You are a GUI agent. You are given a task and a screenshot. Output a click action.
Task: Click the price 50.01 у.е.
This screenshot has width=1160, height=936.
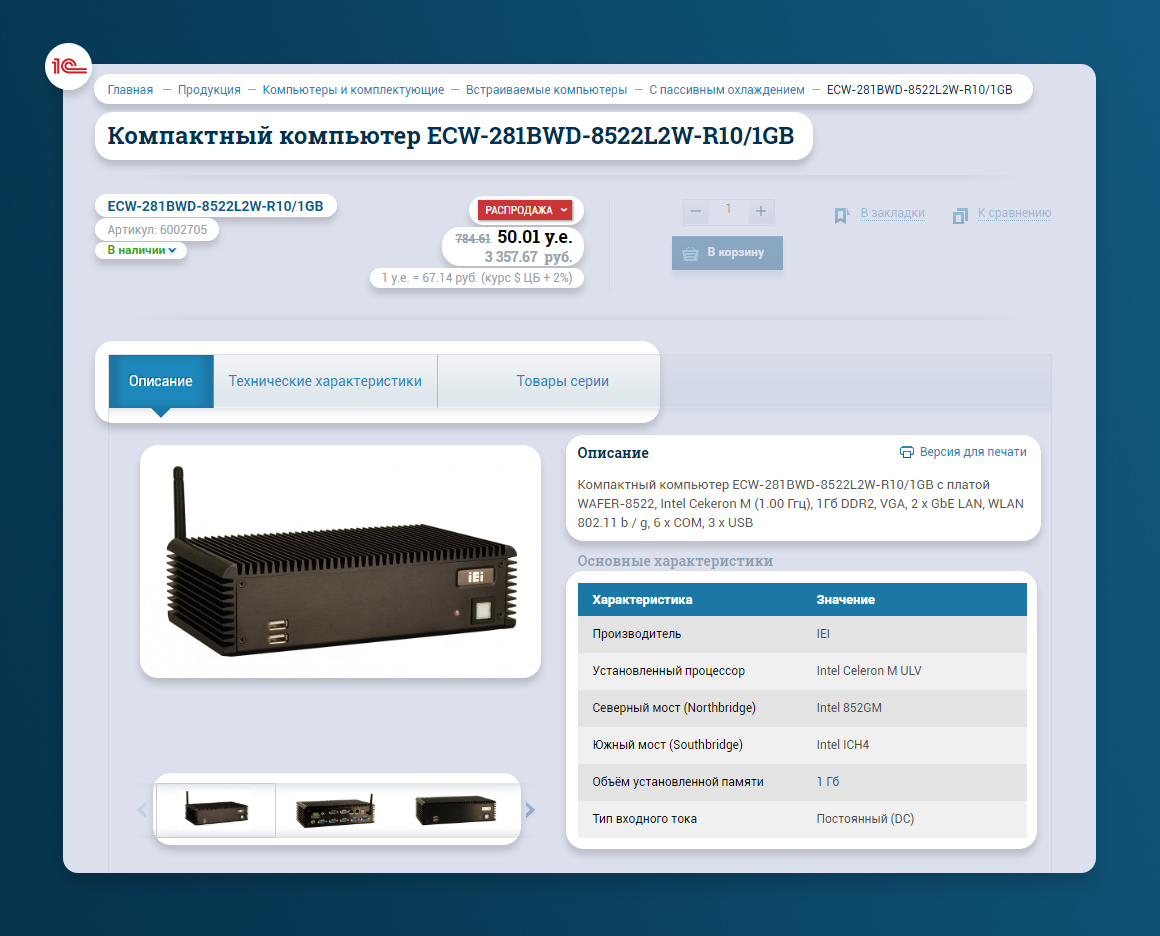click(x=535, y=237)
